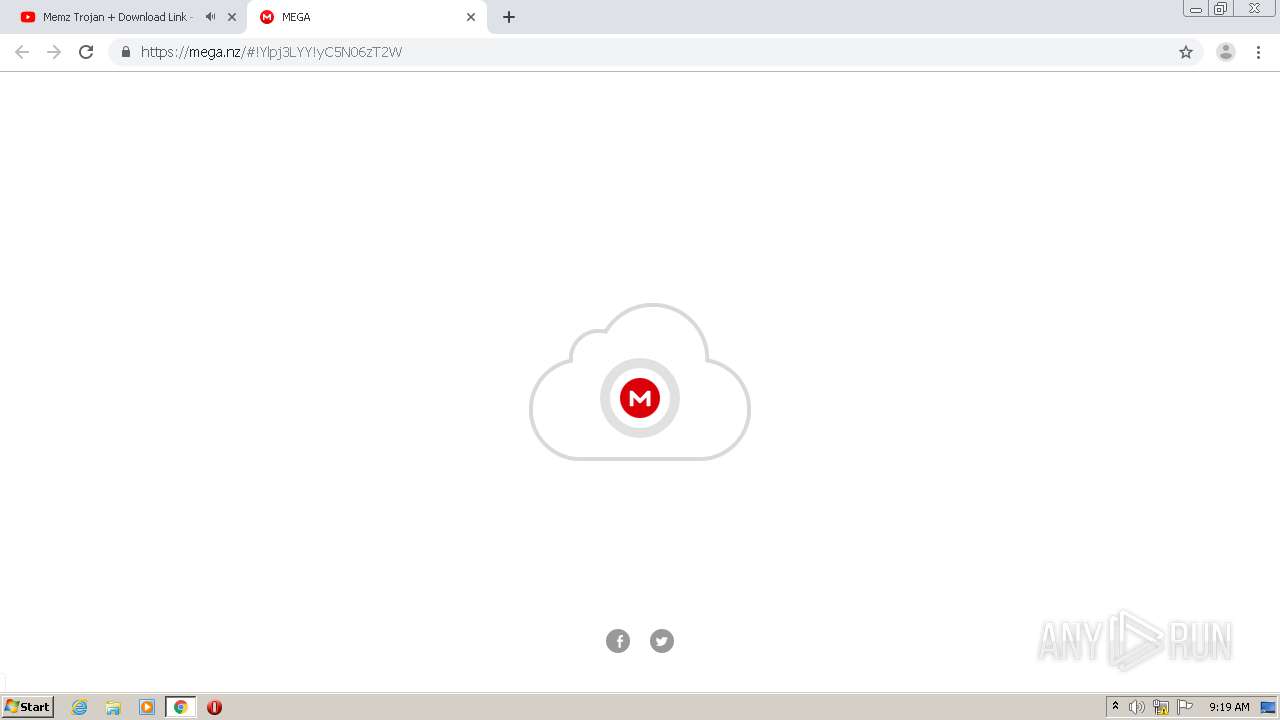Open the Chrome three-dot menu

1258,52
